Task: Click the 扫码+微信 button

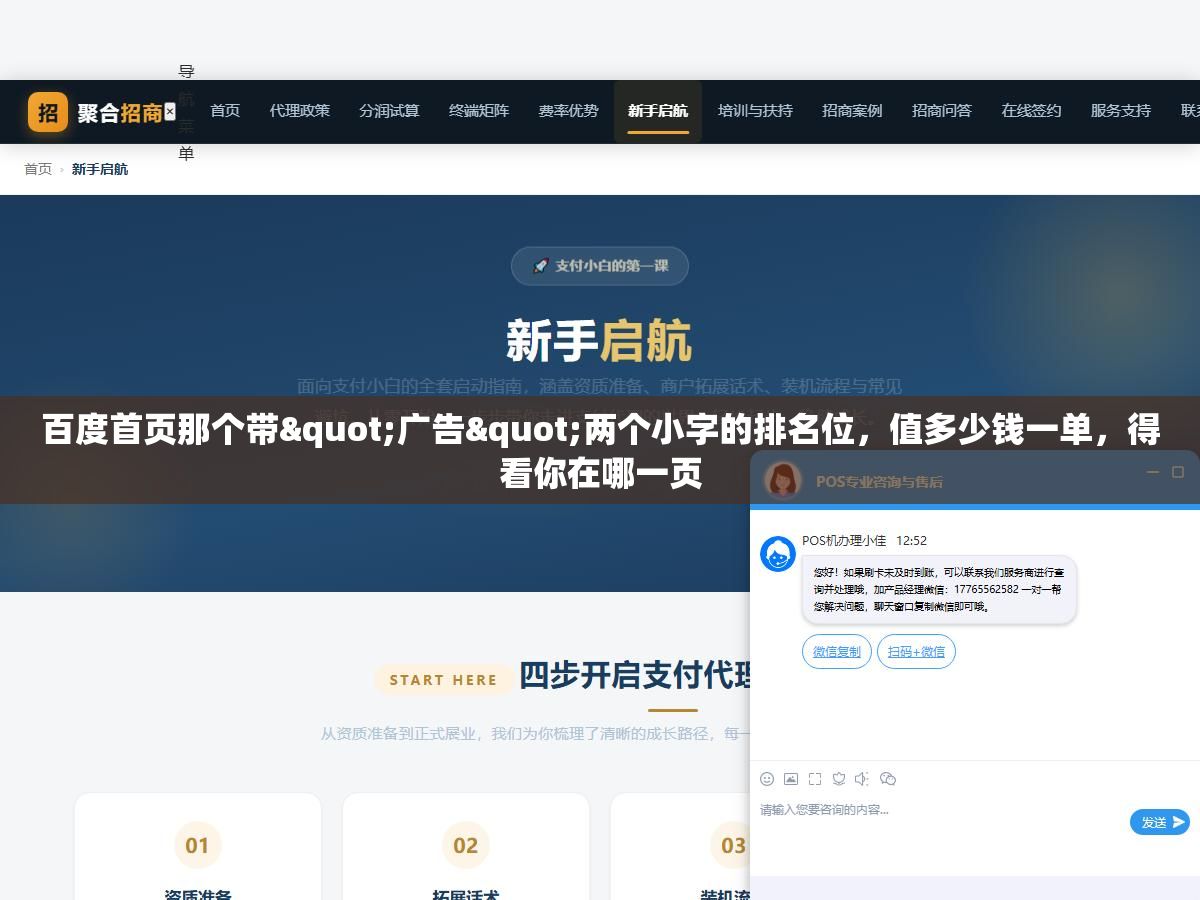Action: pos(917,652)
